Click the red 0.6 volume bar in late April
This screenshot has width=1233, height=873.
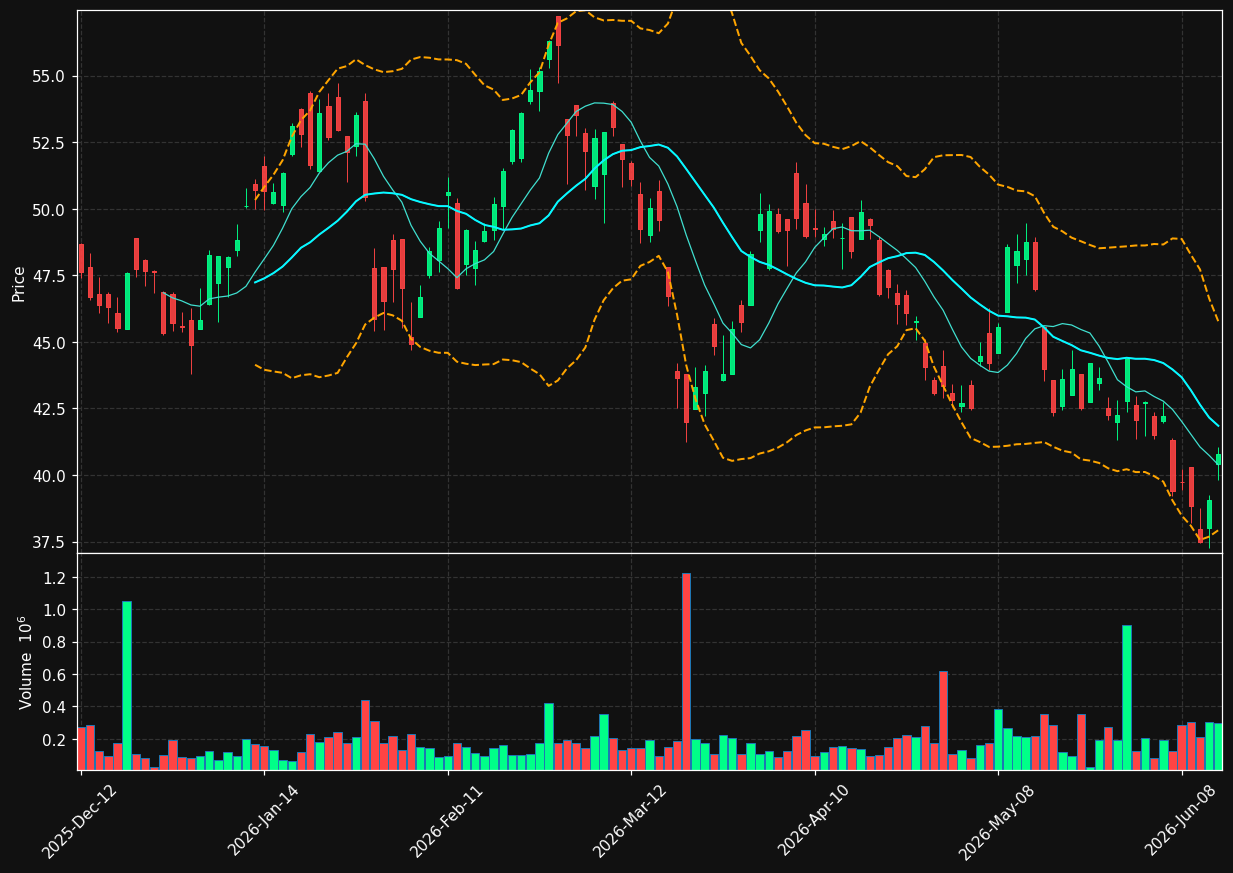[943, 721]
